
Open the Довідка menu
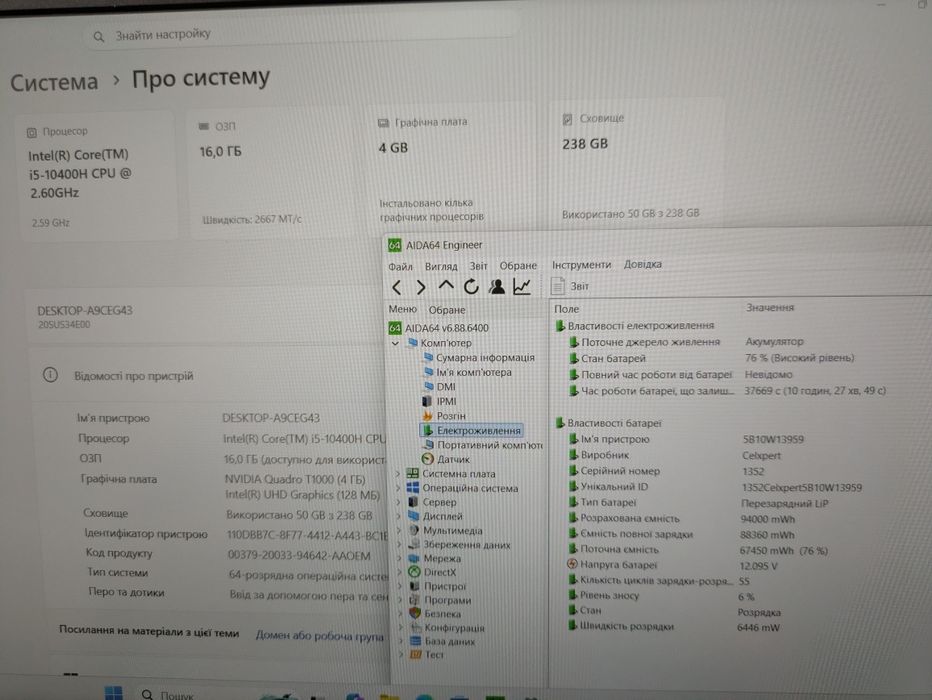tap(643, 264)
